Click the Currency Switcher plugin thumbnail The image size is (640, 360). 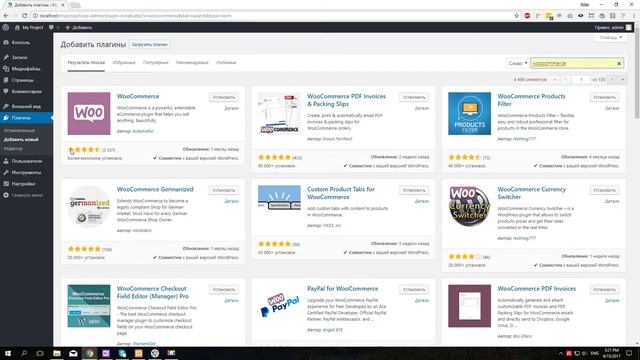(469, 207)
